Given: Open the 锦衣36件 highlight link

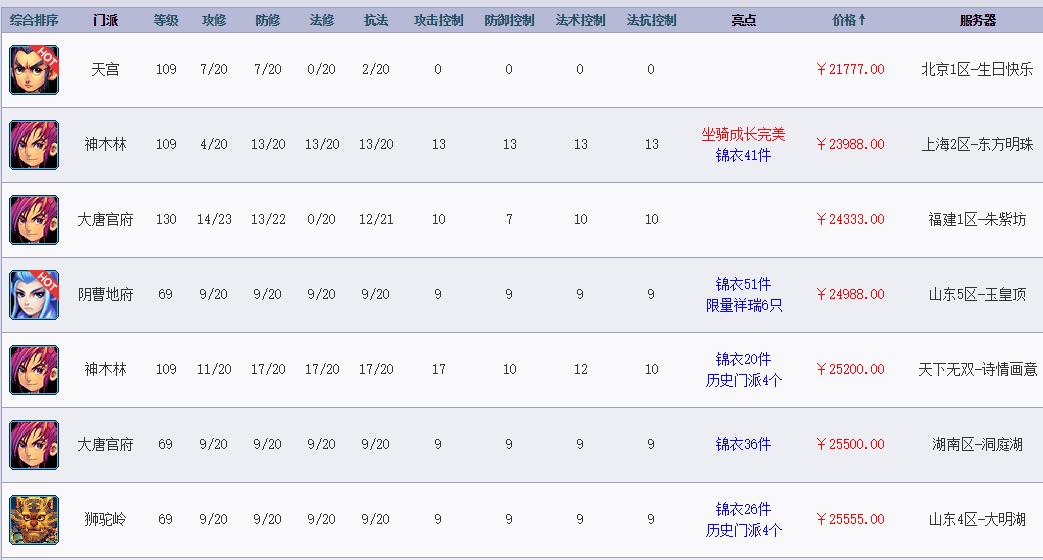Looking at the screenshot, I should tap(743, 445).
